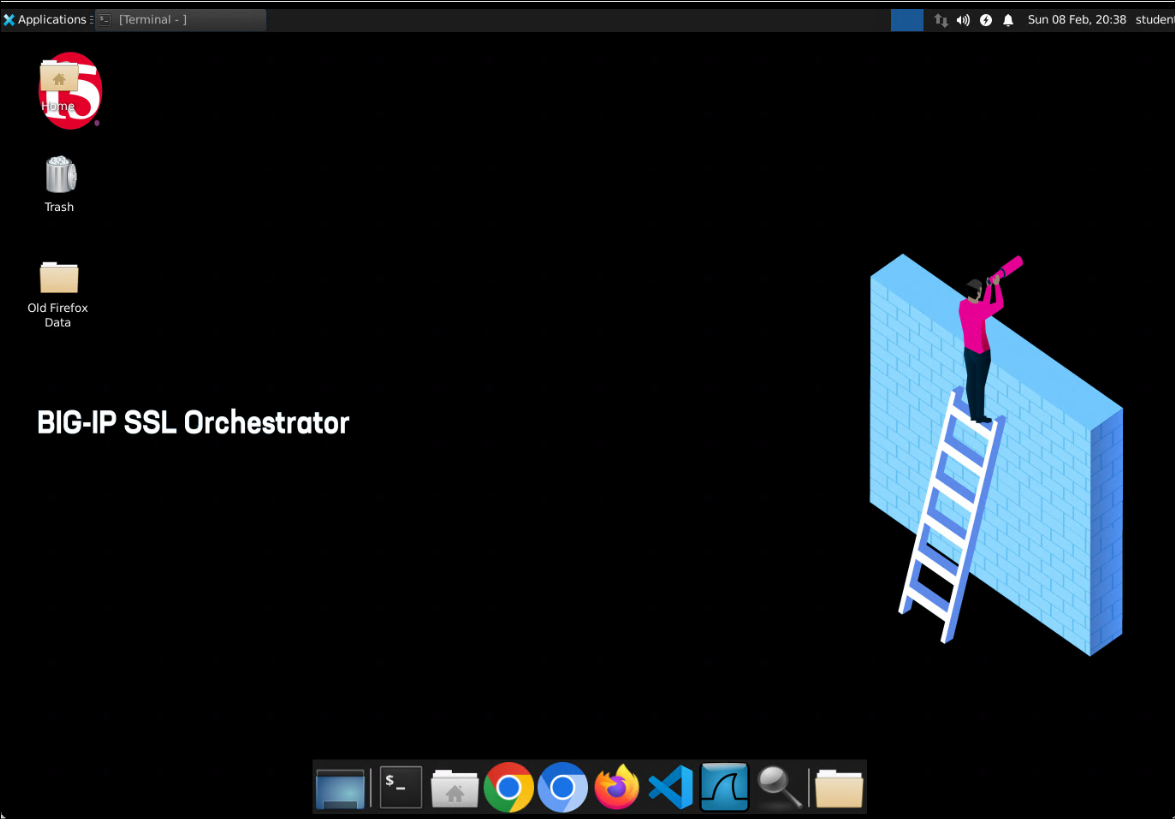Launch Wireshark from the dock
The height and width of the screenshot is (819, 1175).
(725, 788)
